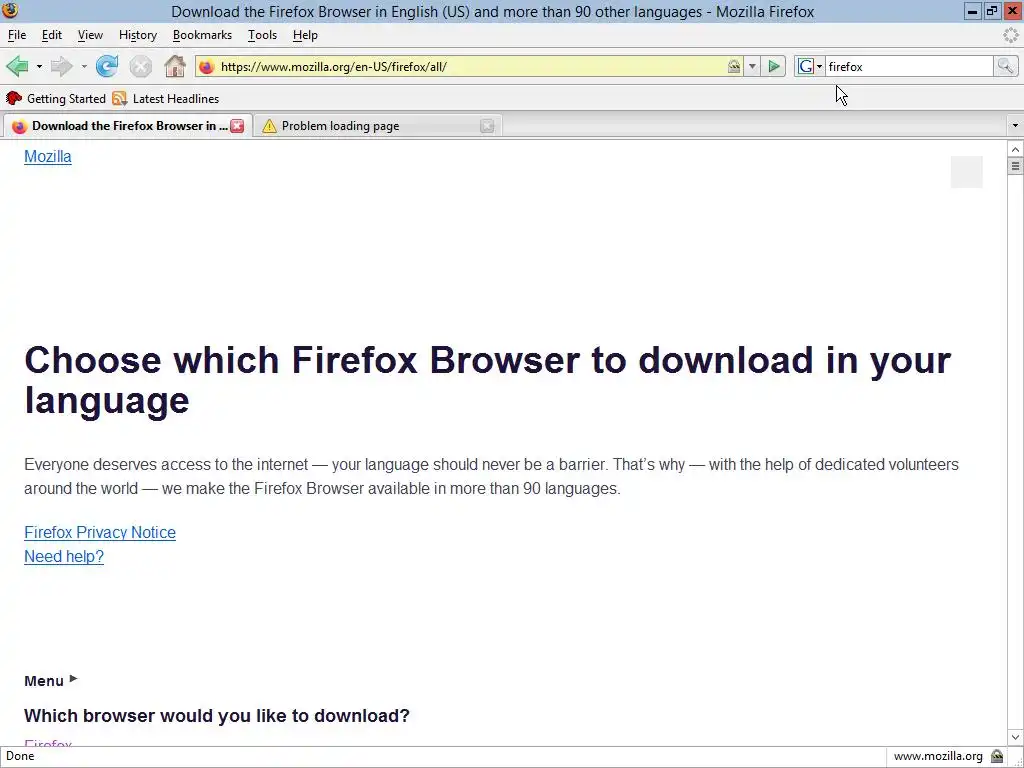
Task: Click the green Go button
Action: pyautogui.click(x=774, y=67)
